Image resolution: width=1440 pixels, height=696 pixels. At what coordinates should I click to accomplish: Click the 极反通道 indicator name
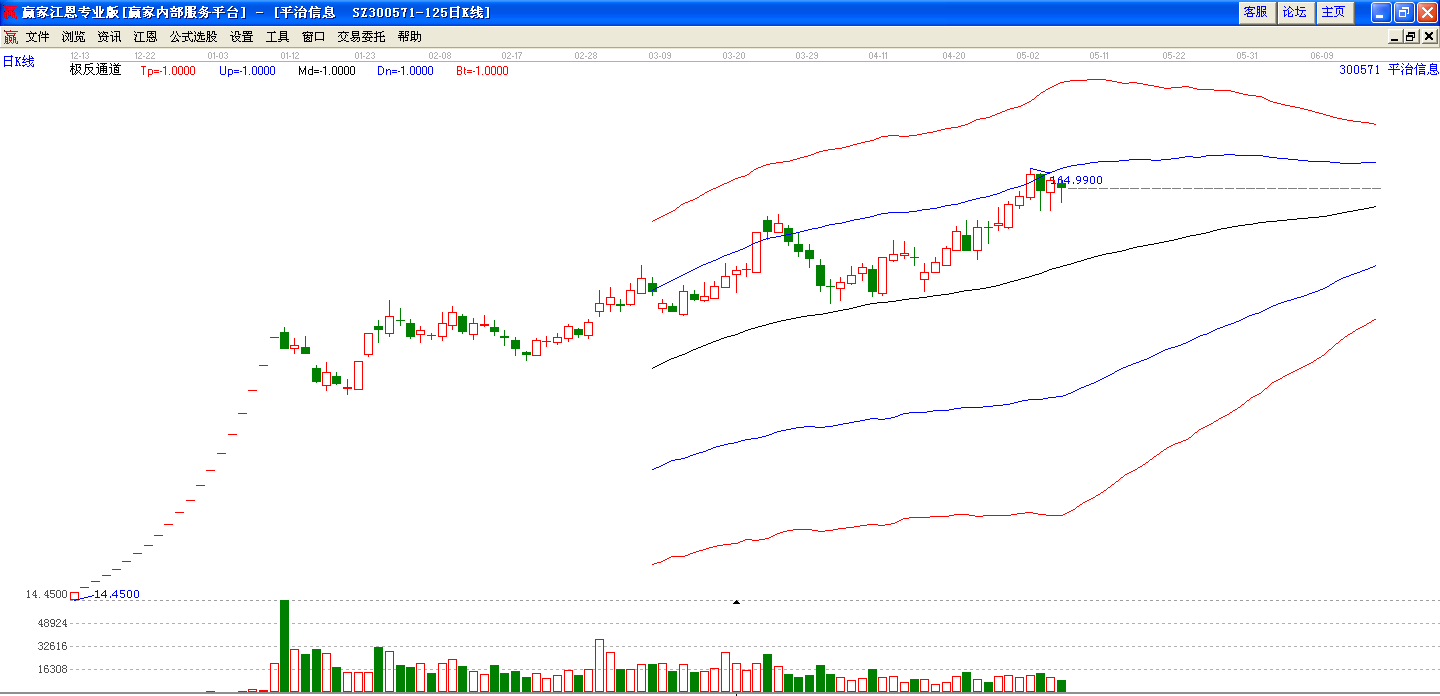(x=95, y=70)
